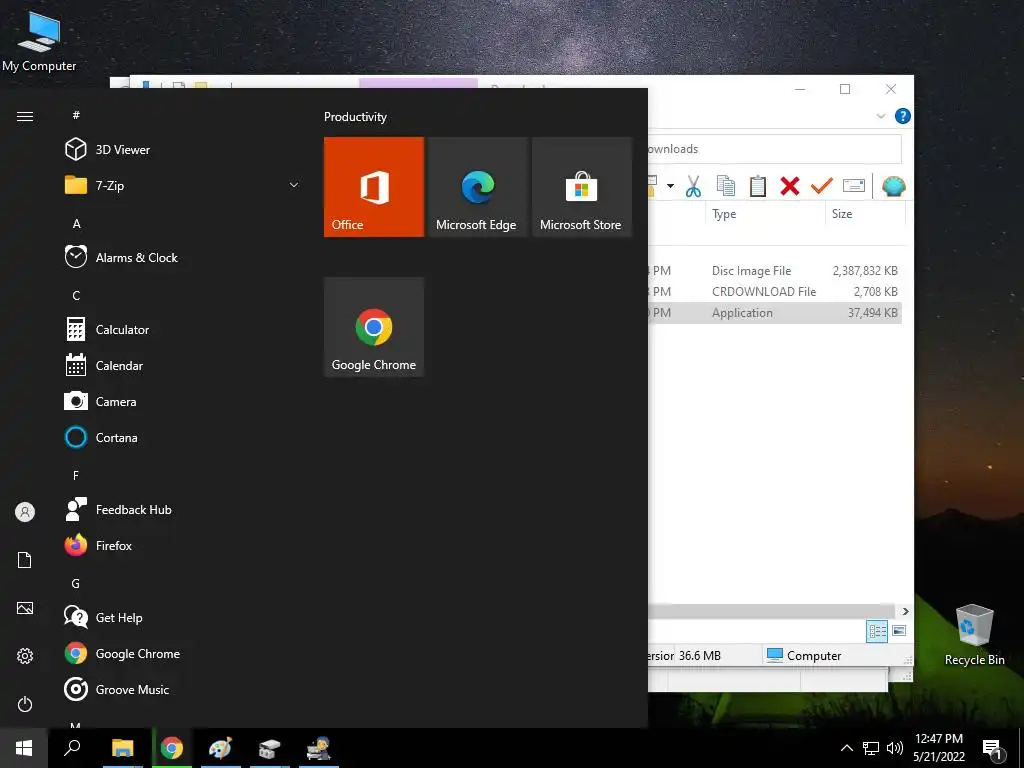Click the G letter section header

[x=76, y=583]
